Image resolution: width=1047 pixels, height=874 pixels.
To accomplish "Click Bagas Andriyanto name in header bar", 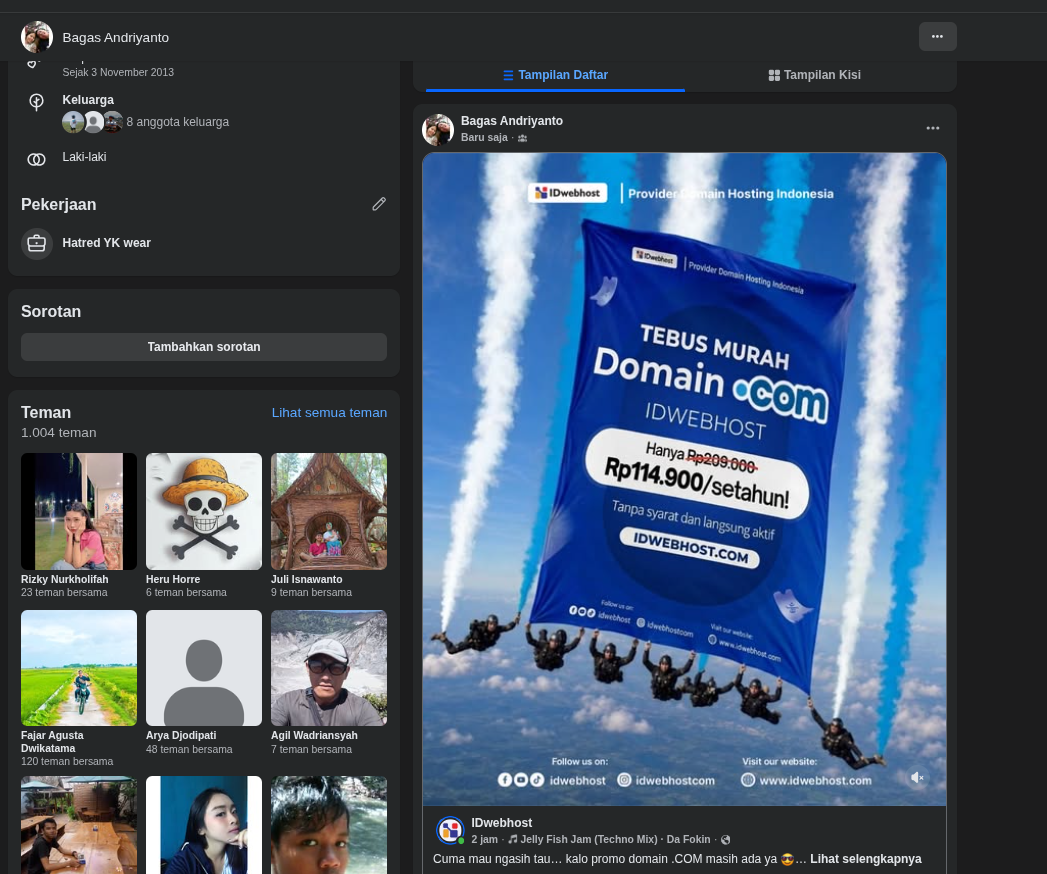I will (116, 37).
